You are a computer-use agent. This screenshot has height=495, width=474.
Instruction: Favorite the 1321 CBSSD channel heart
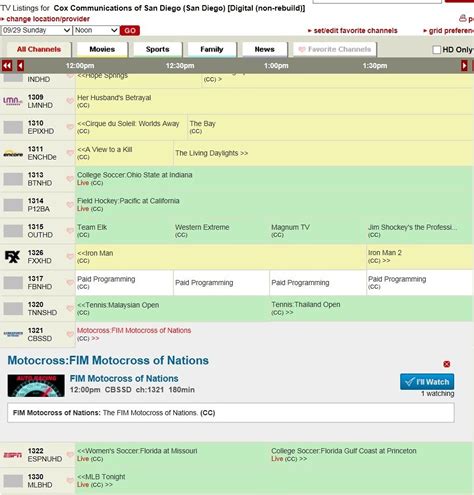pyautogui.click(x=70, y=334)
